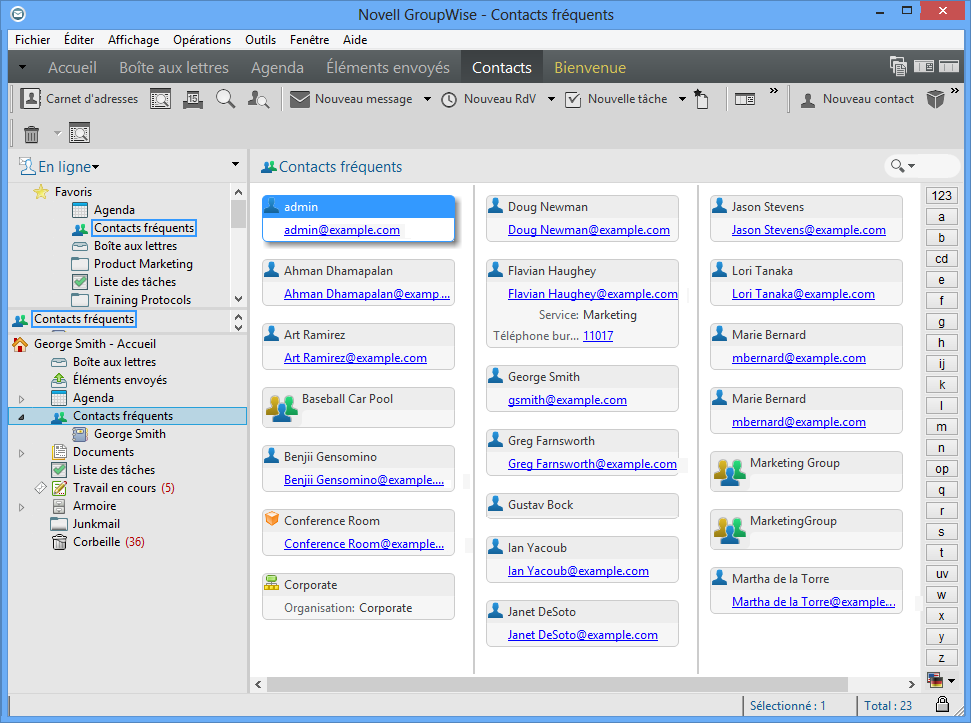Click the windows icon at right of navigation bar

898,66
